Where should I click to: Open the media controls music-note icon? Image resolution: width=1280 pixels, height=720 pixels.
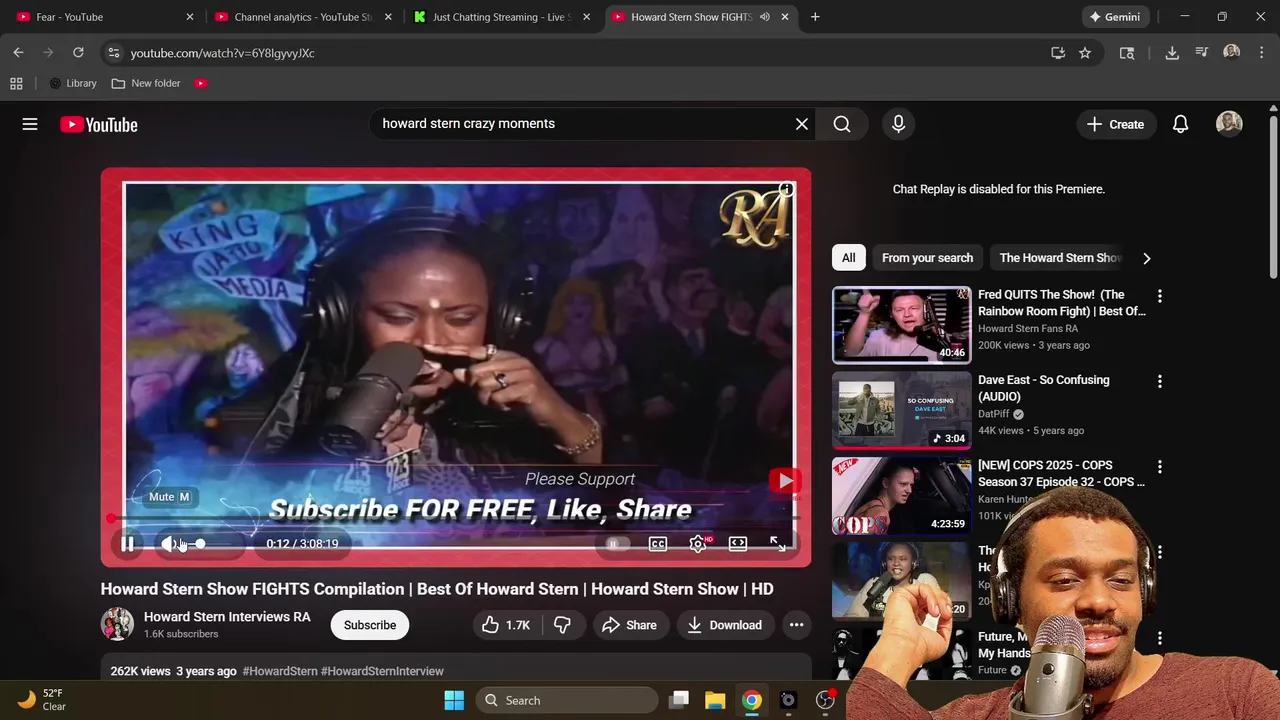tap(1202, 53)
